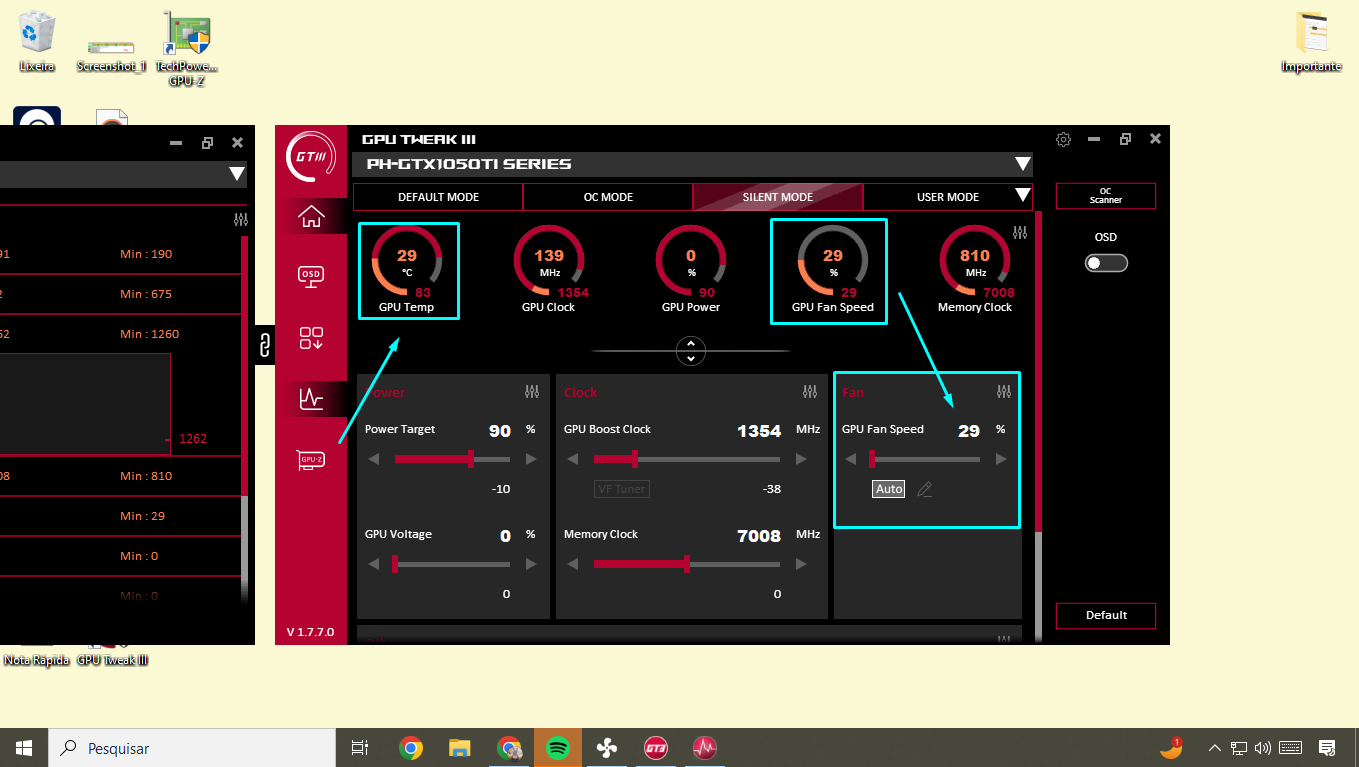The height and width of the screenshot is (767, 1359).
Task: Increase GPU Voltage with right arrow
Action: click(531, 564)
